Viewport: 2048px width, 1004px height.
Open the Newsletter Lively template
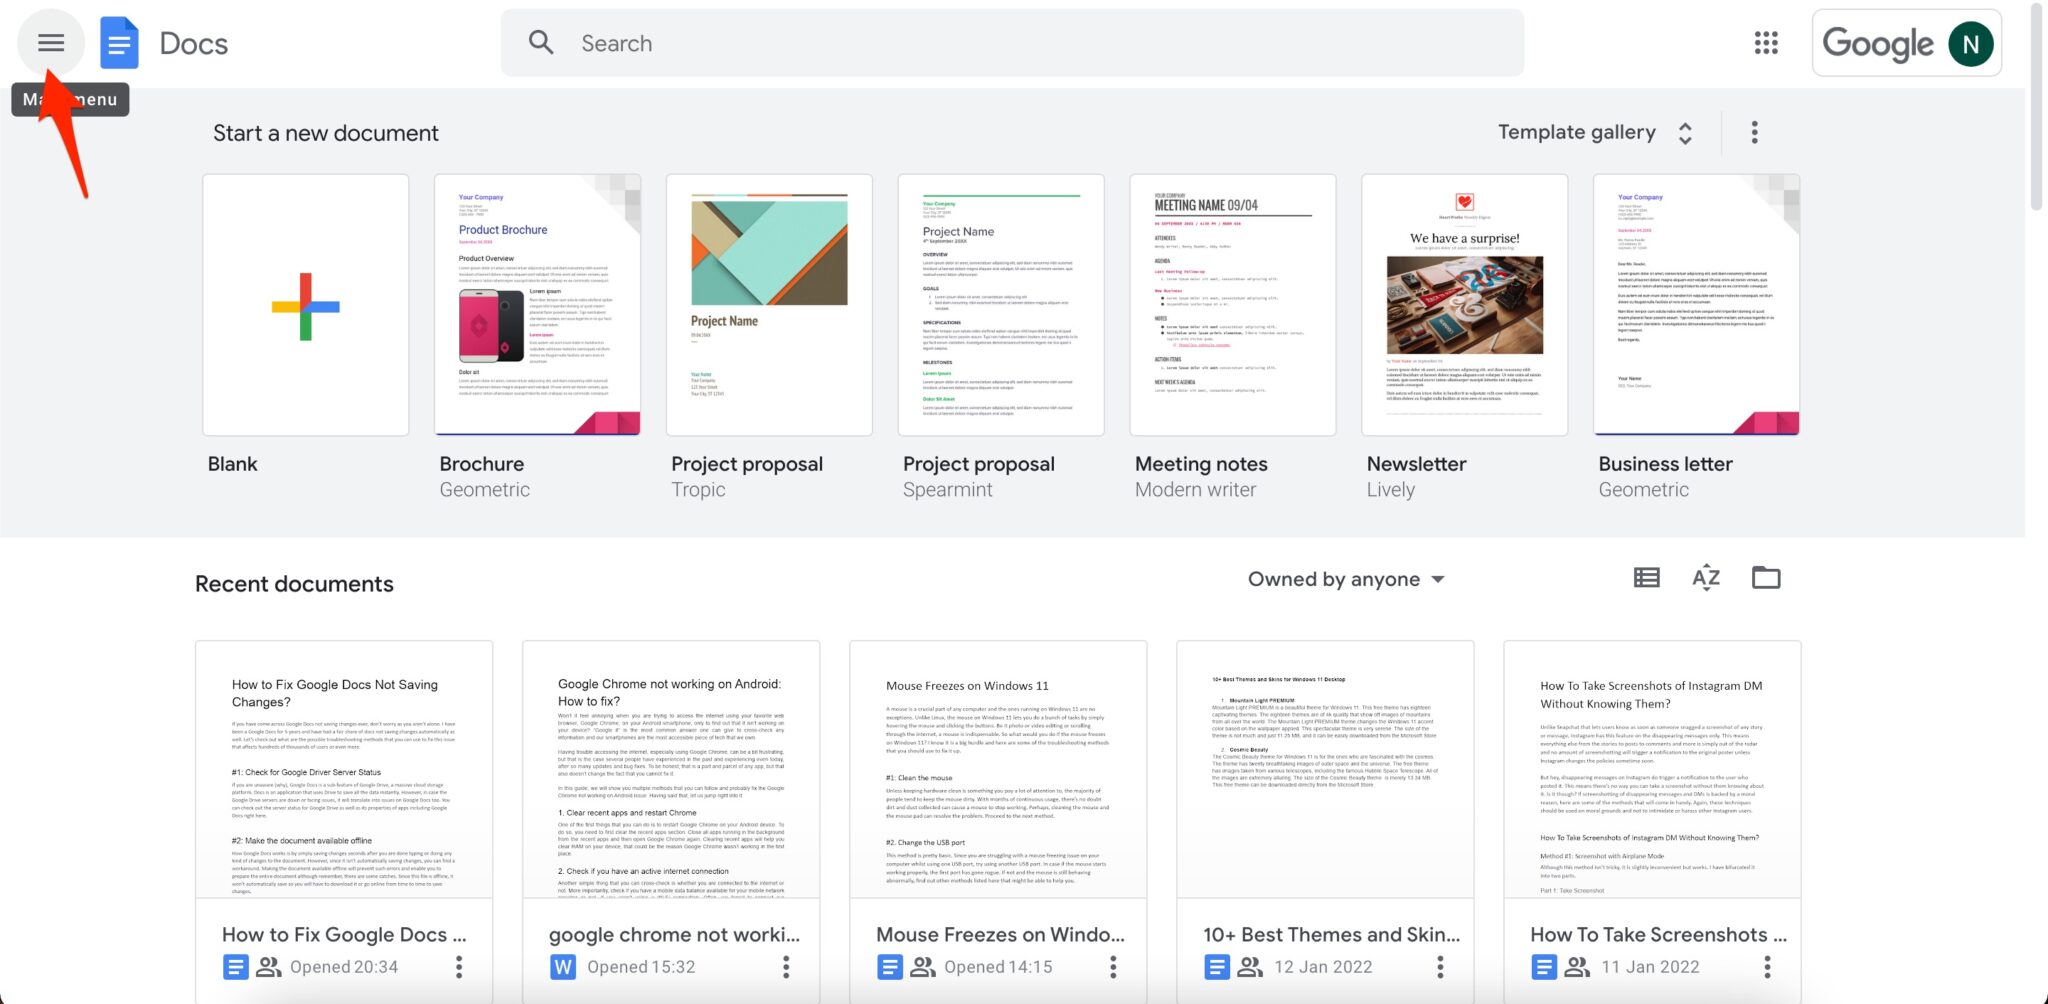tap(1464, 306)
